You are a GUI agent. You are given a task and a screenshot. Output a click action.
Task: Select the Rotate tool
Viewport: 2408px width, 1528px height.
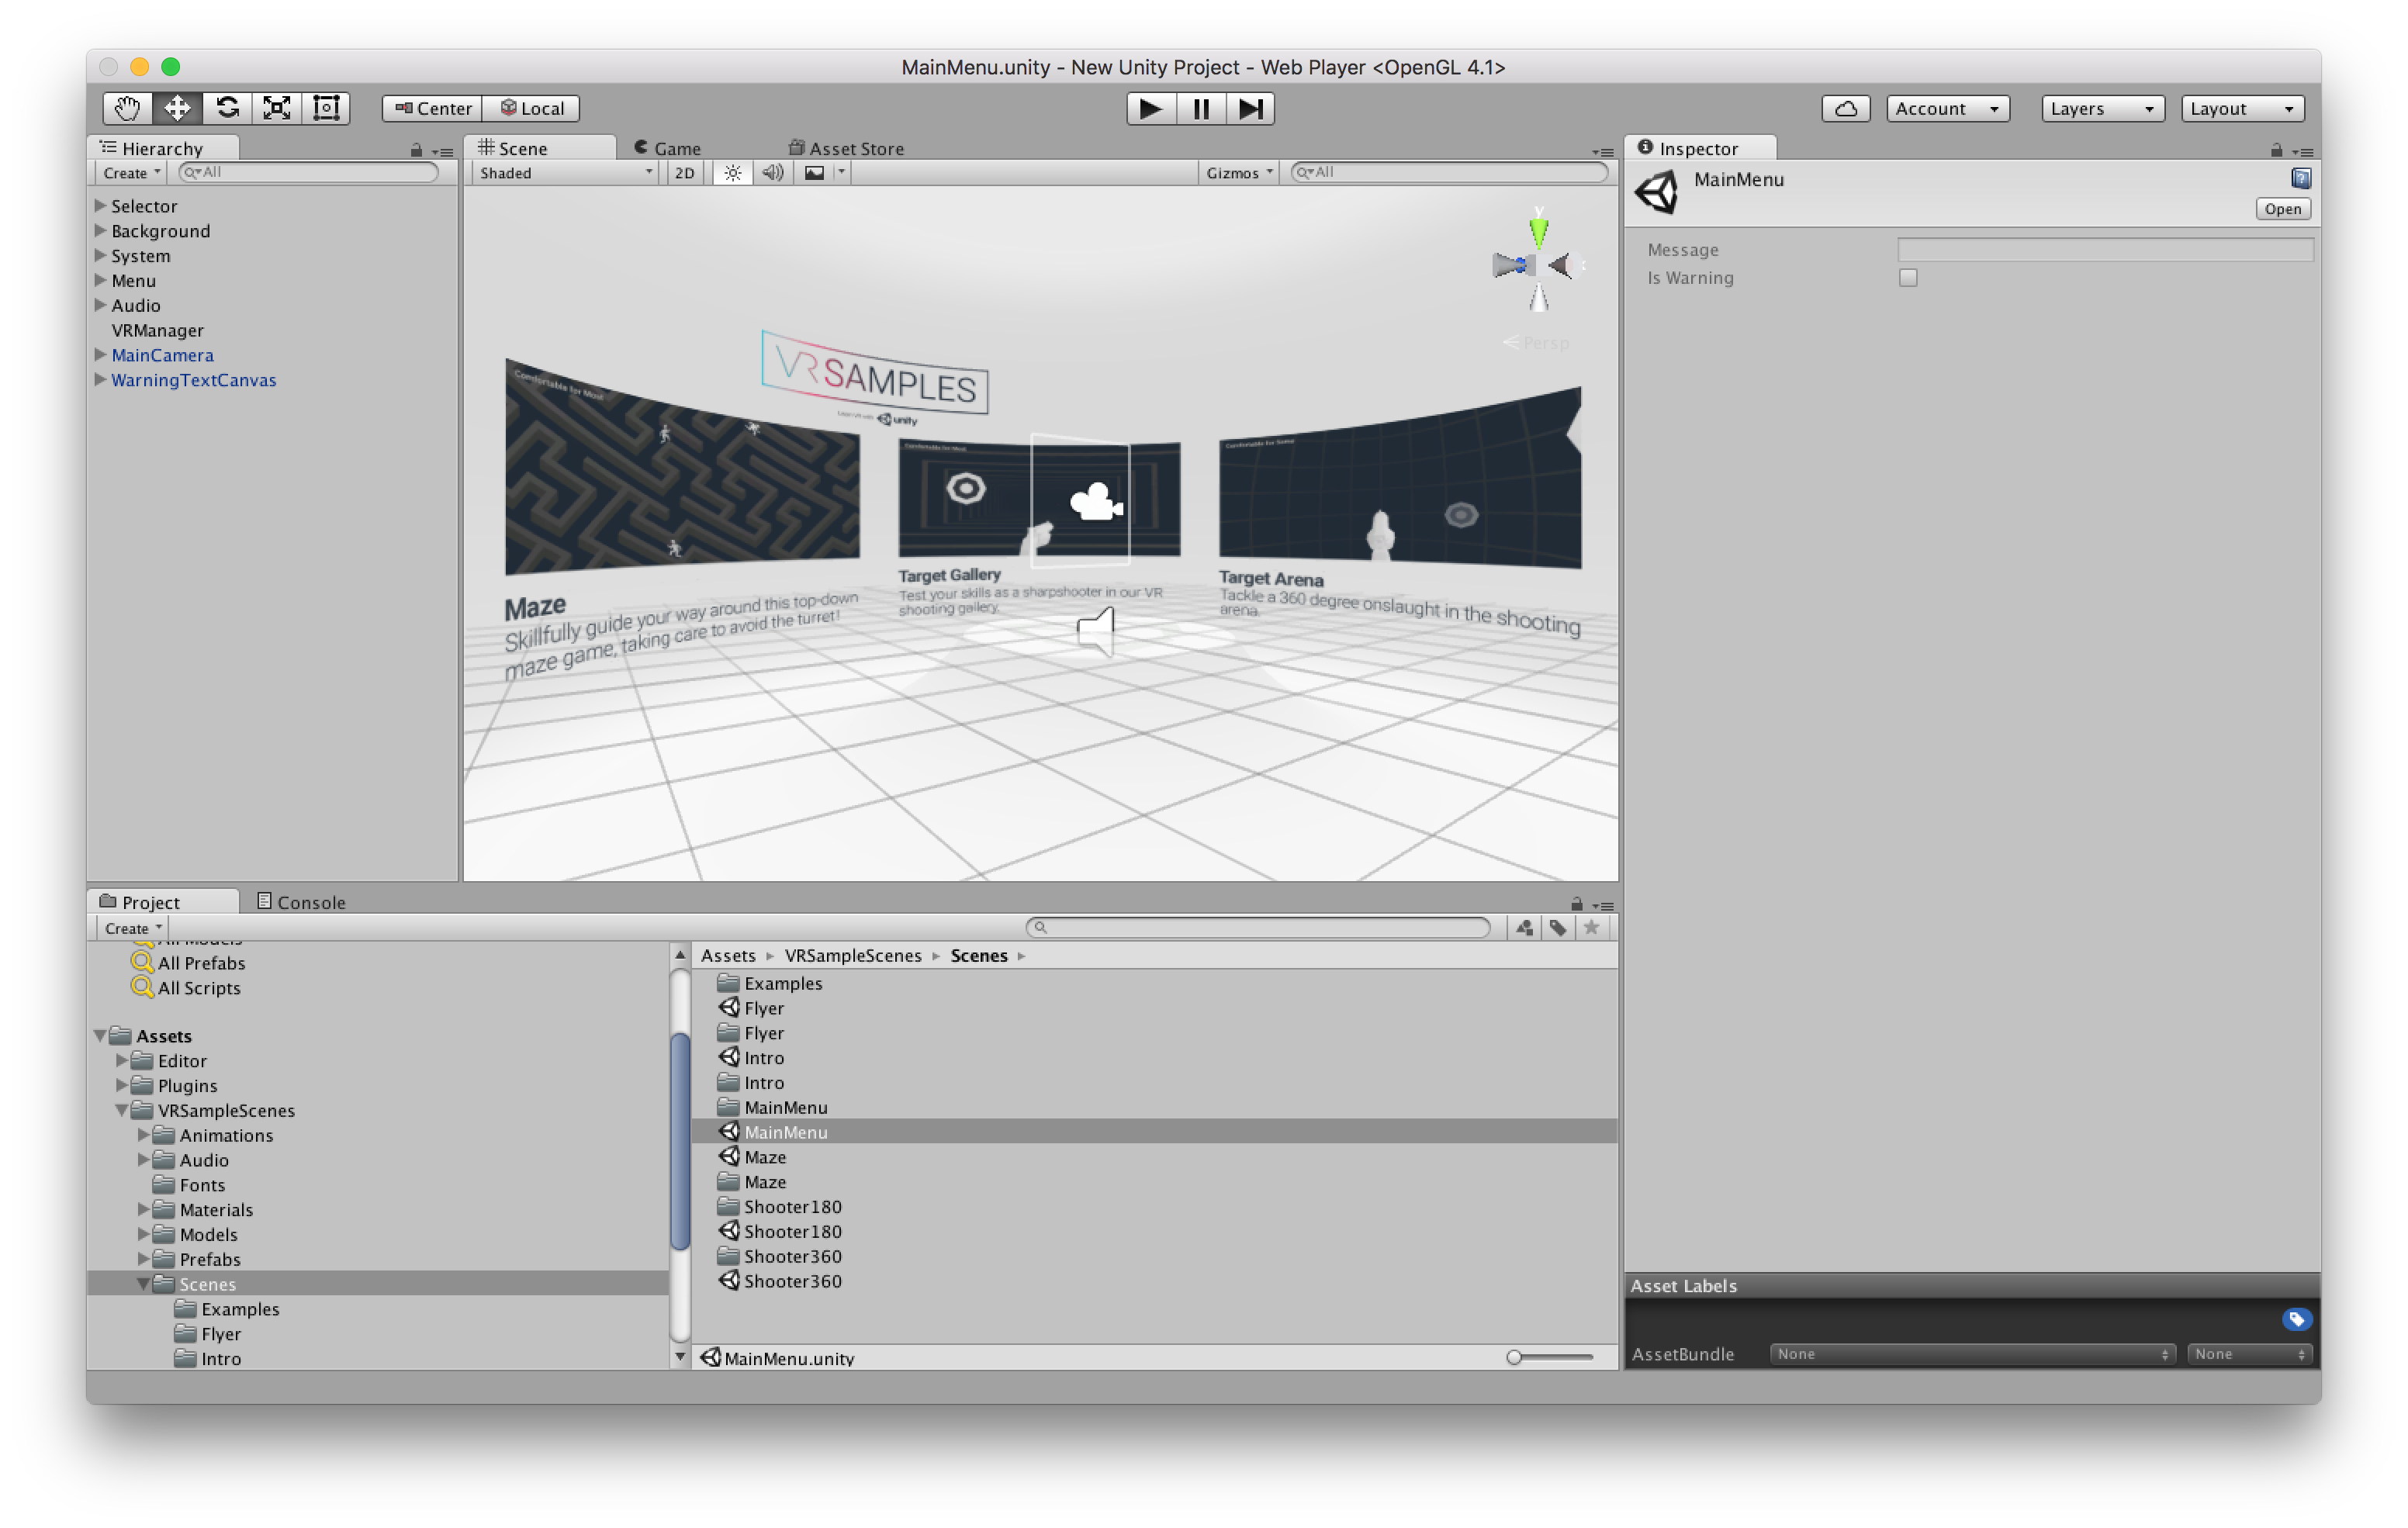tap(227, 108)
